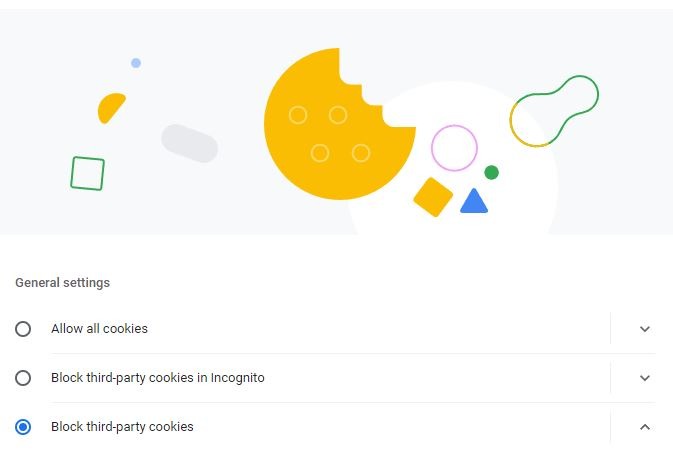The width and height of the screenshot is (673, 459).
Task: Collapse the Block third-party cookies section
Action: click(644, 427)
